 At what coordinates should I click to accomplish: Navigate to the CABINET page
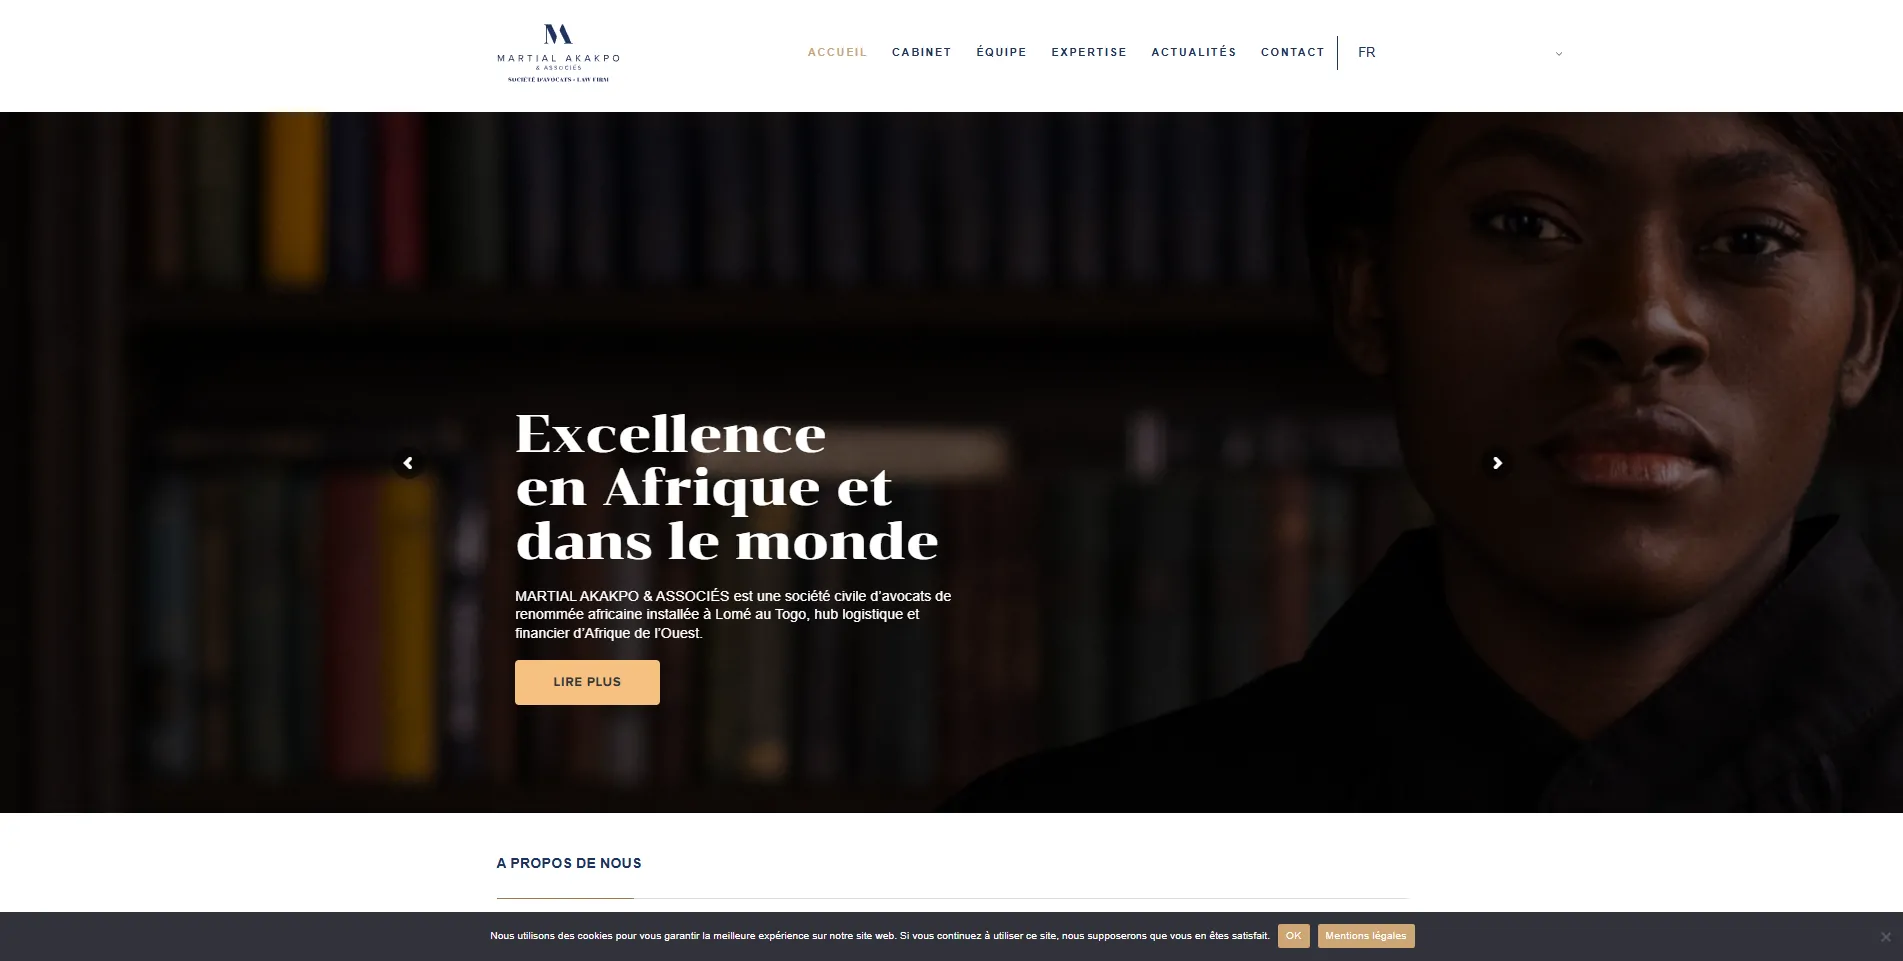[x=921, y=53]
